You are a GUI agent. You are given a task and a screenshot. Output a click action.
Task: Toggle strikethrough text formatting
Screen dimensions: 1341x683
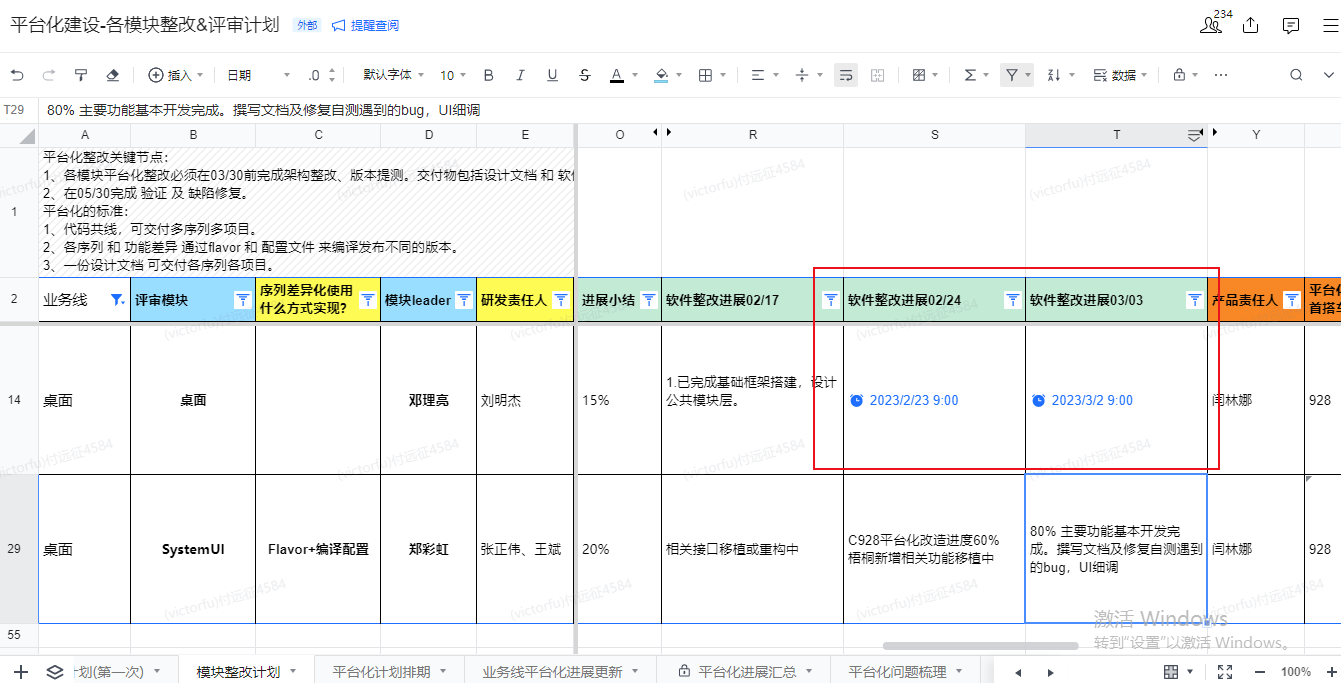coord(585,75)
